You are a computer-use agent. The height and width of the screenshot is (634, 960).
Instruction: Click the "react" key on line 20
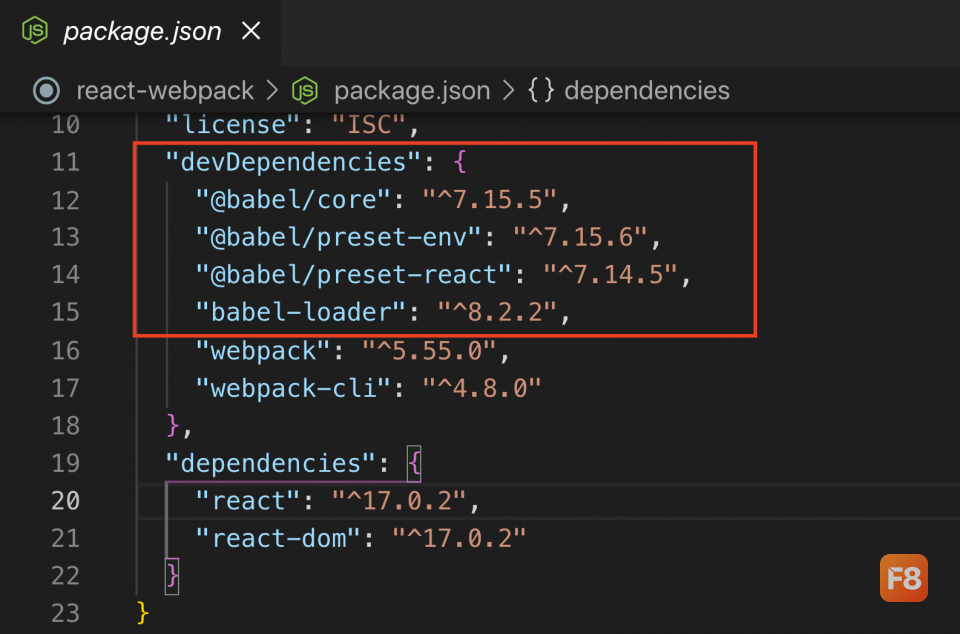tap(249, 501)
